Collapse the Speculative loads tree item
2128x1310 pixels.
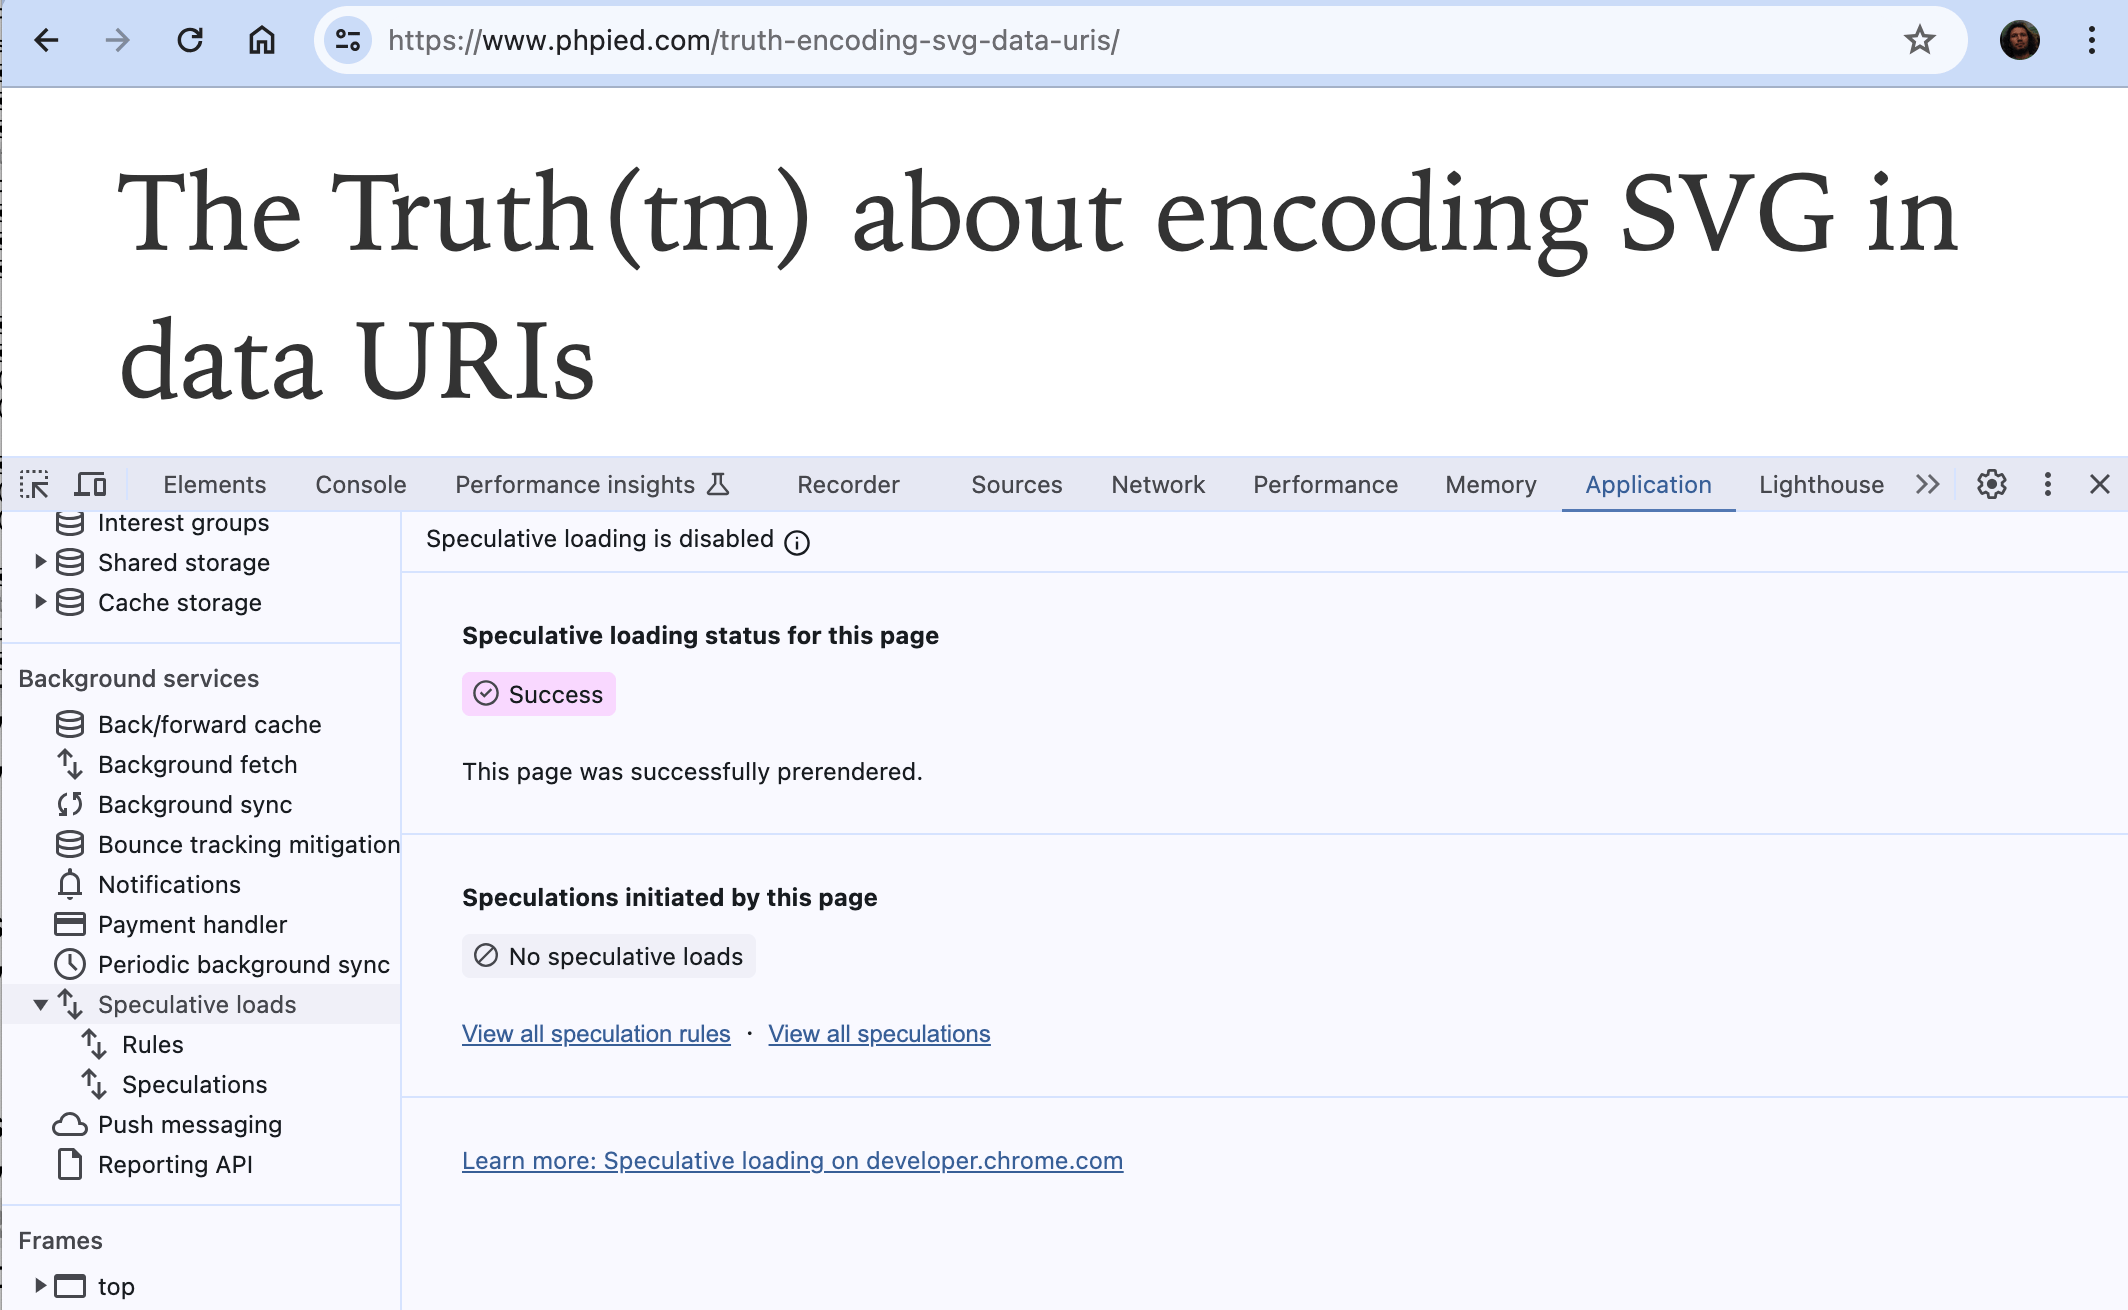(40, 1005)
